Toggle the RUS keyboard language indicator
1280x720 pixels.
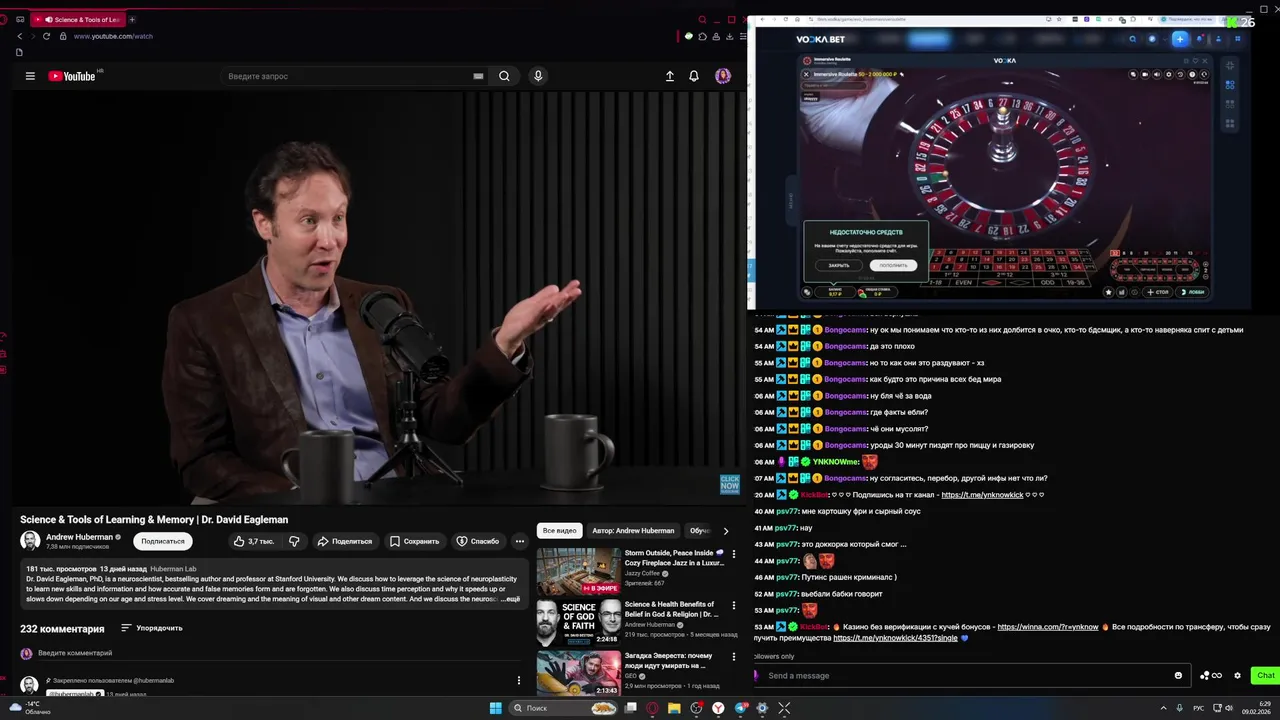[1199, 708]
